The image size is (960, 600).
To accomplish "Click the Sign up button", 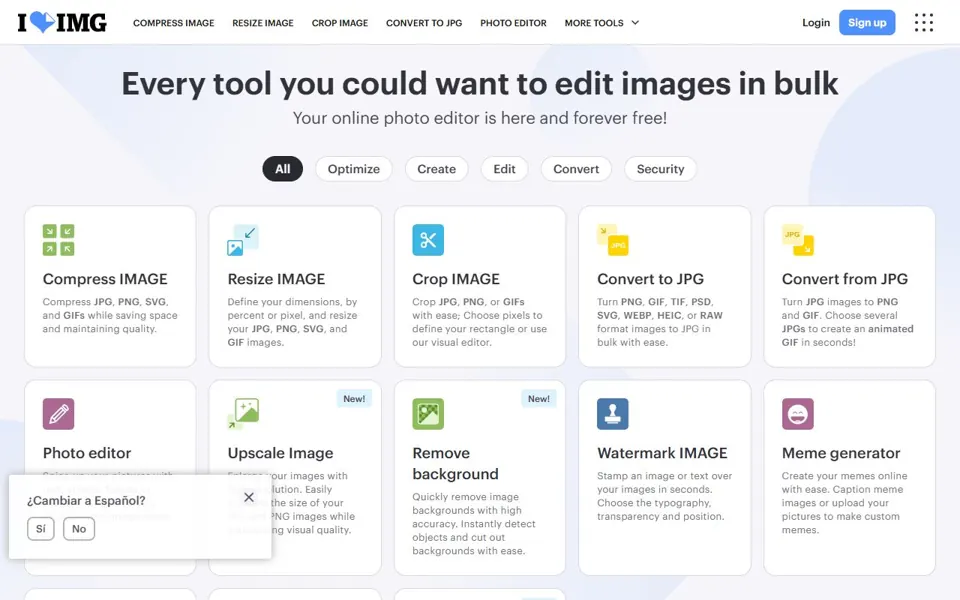I will 867,23.
